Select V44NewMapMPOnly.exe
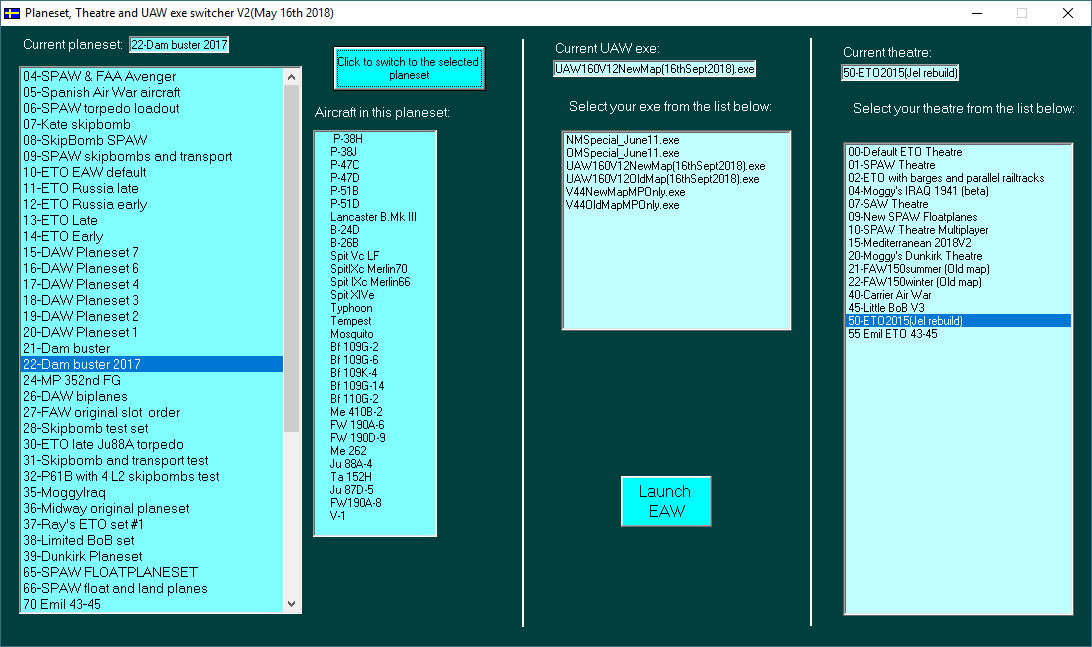Image resolution: width=1092 pixels, height=647 pixels. [676, 192]
